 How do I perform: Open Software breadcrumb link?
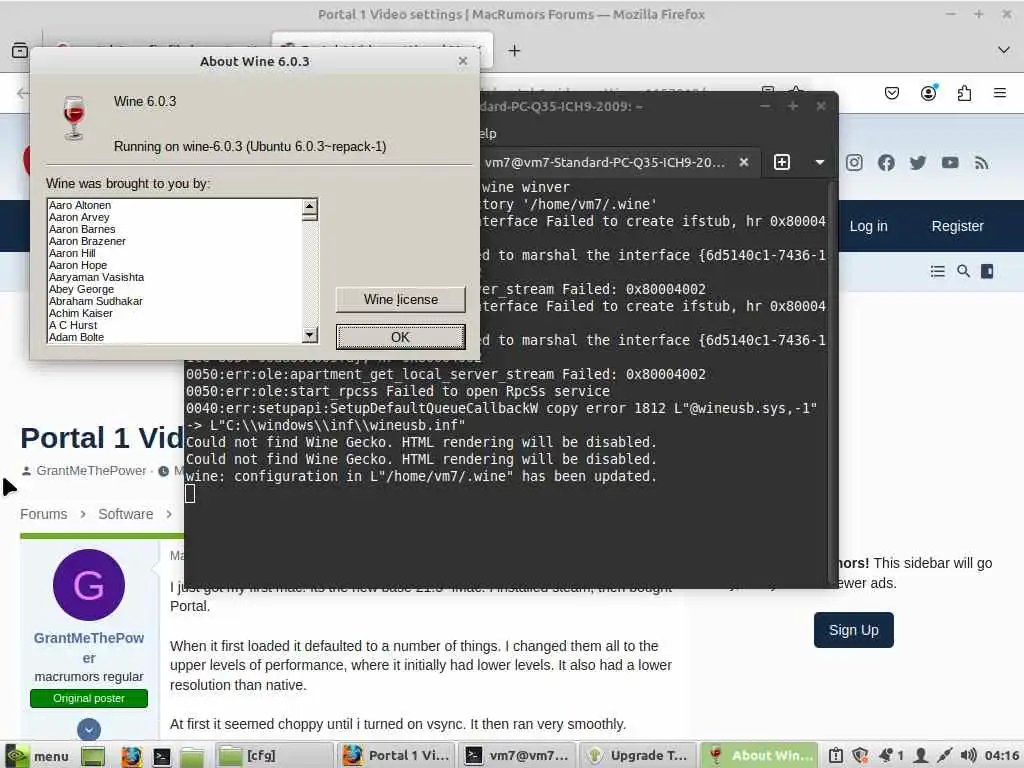coord(125,514)
